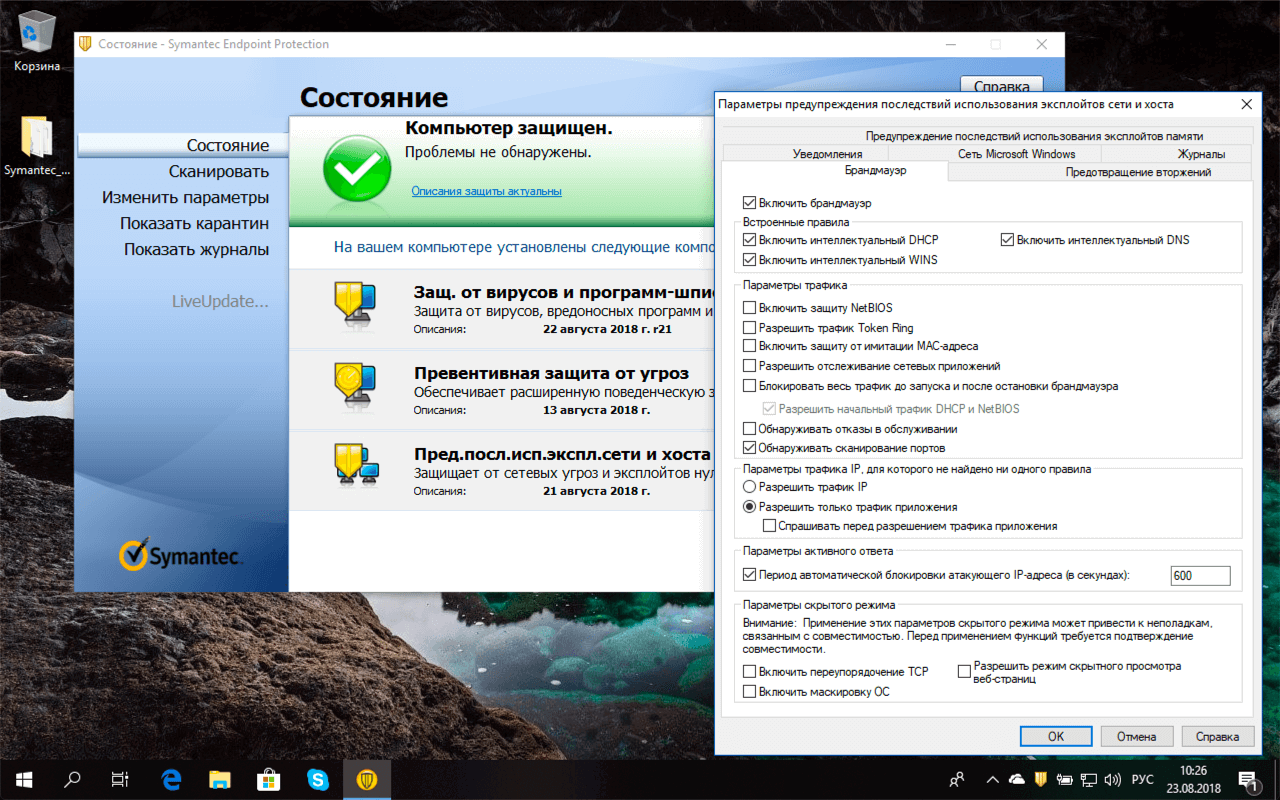
Task: Click the yellow Symantec tray icon
Action: click(1039, 779)
